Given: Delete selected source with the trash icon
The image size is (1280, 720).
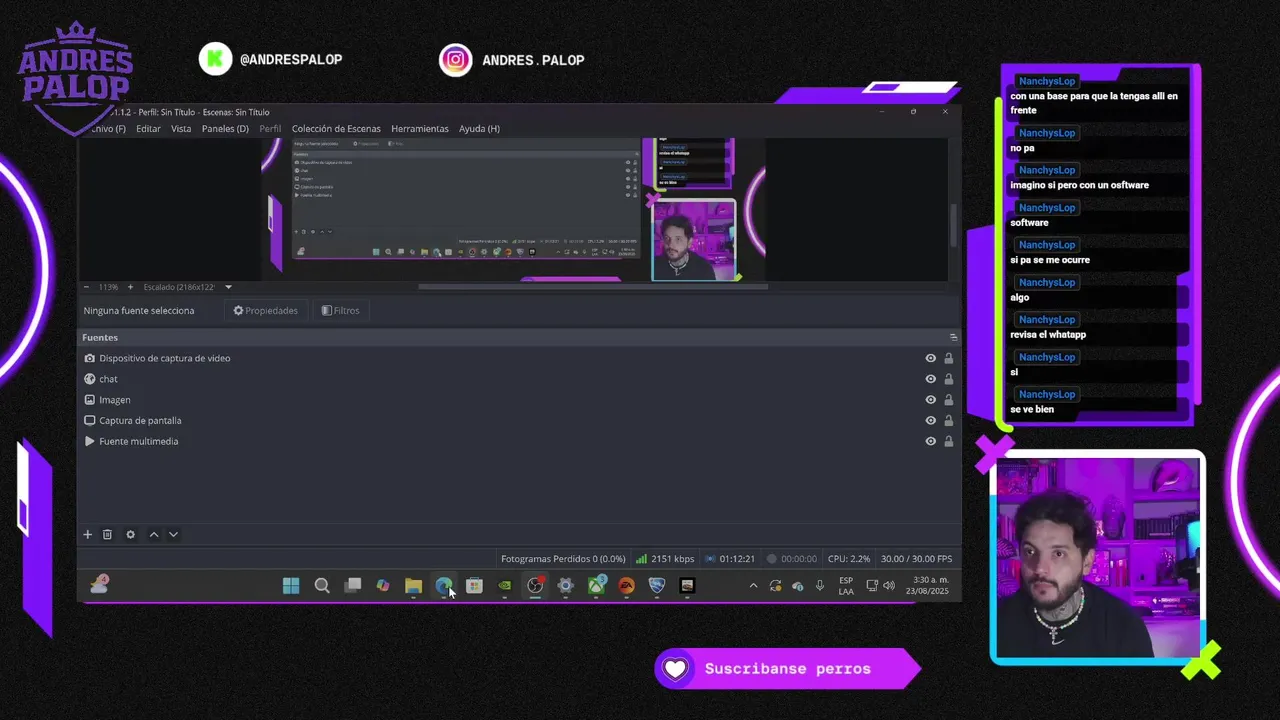Looking at the screenshot, I should [x=107, y=535].
